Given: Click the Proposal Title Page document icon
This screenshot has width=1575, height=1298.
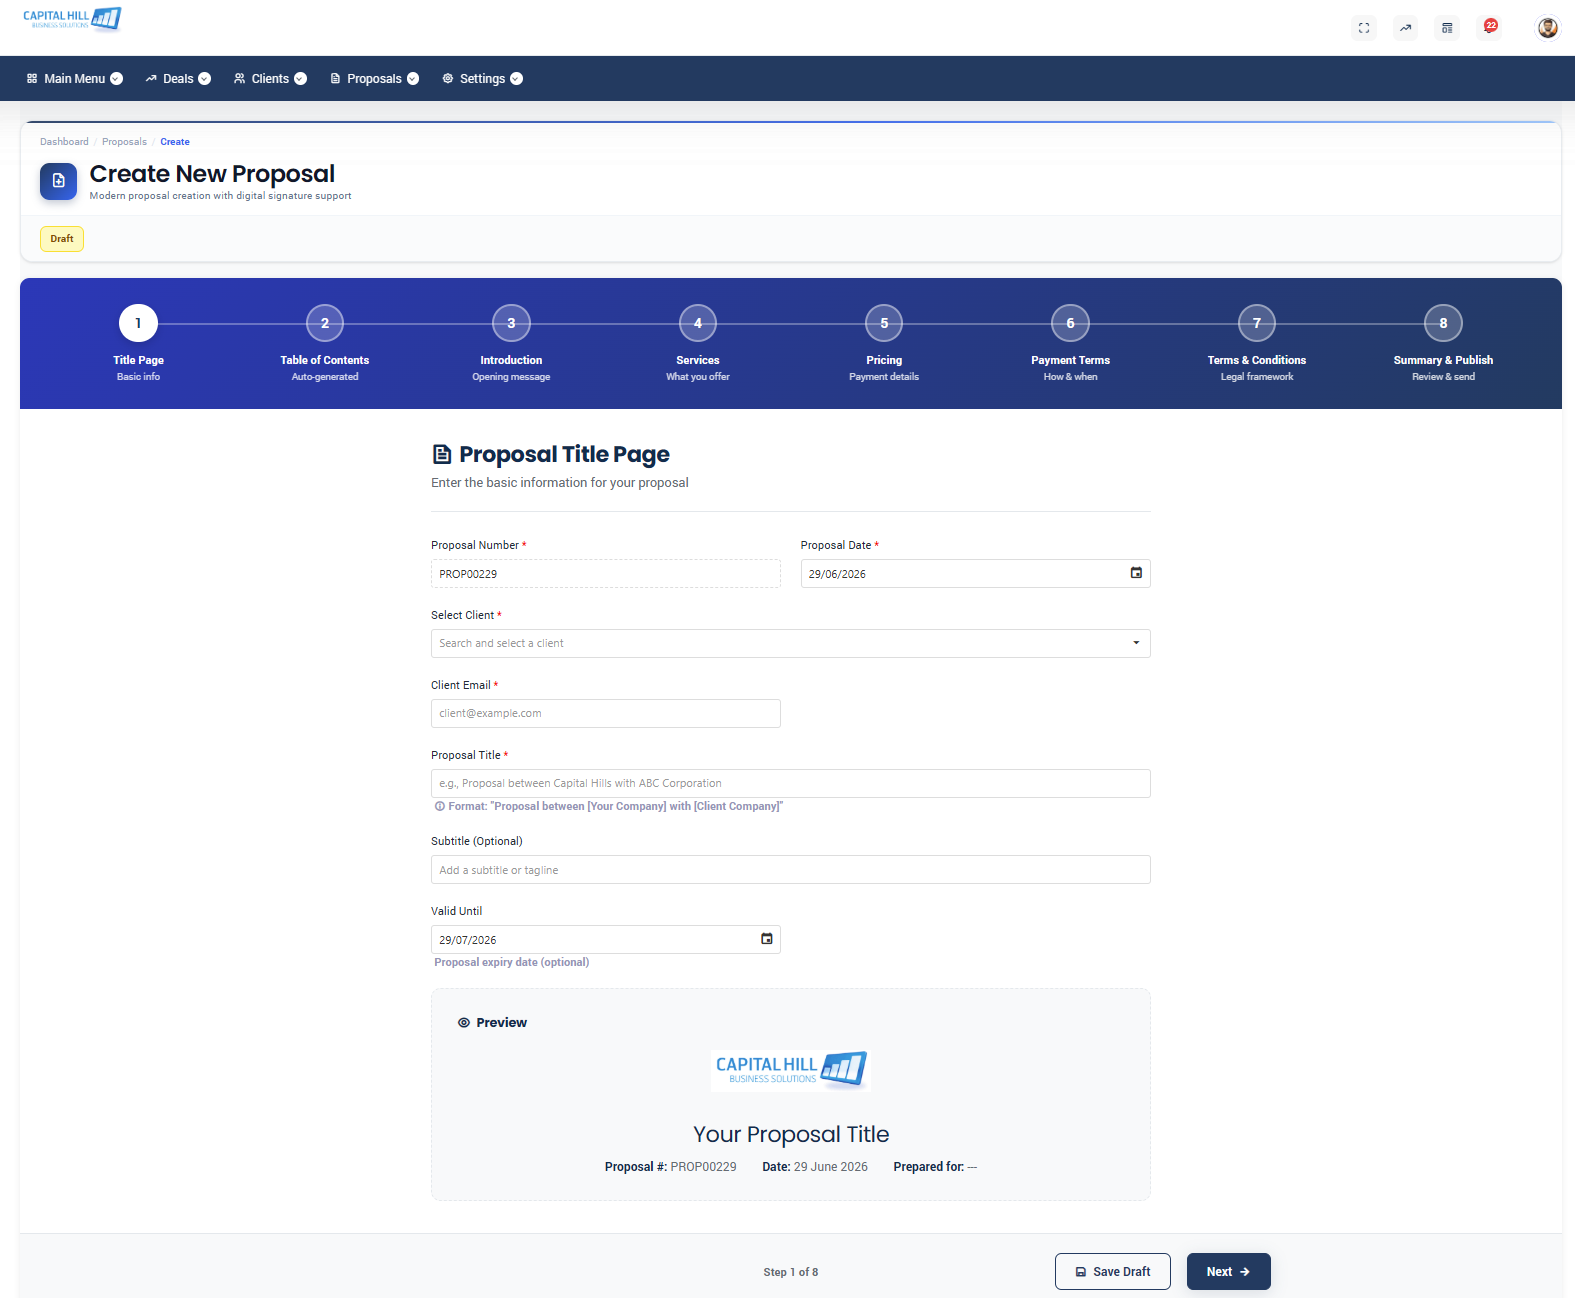Looking at the screenshot, I should point(442,454).
